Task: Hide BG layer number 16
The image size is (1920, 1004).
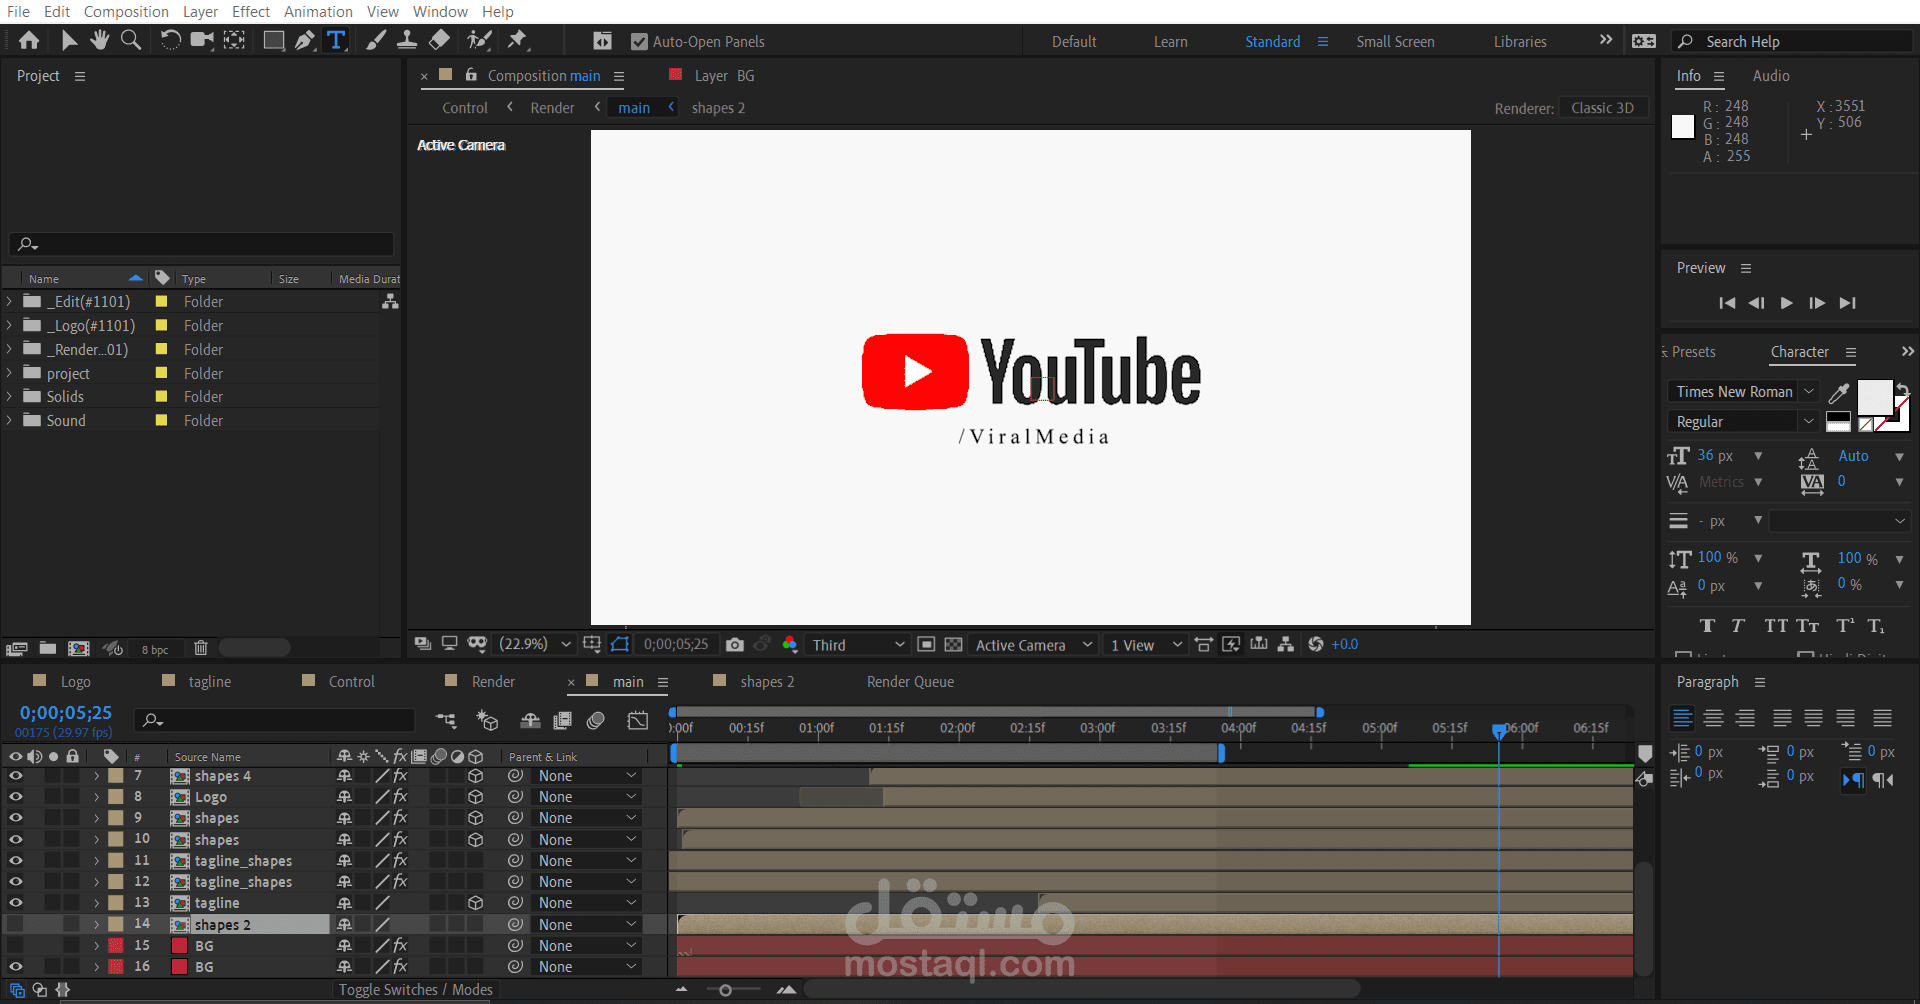Action: point(15,967)
